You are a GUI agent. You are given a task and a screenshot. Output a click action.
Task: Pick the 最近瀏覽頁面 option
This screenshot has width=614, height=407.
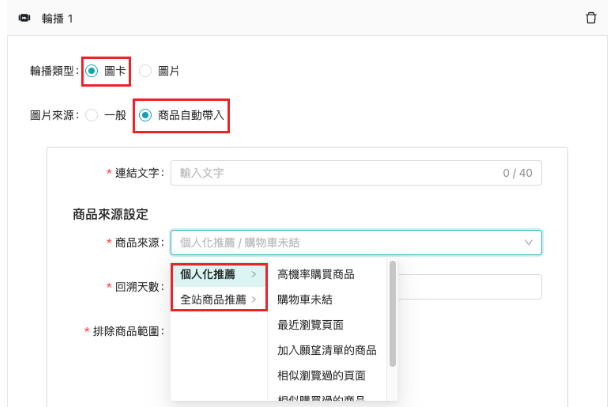310,324
